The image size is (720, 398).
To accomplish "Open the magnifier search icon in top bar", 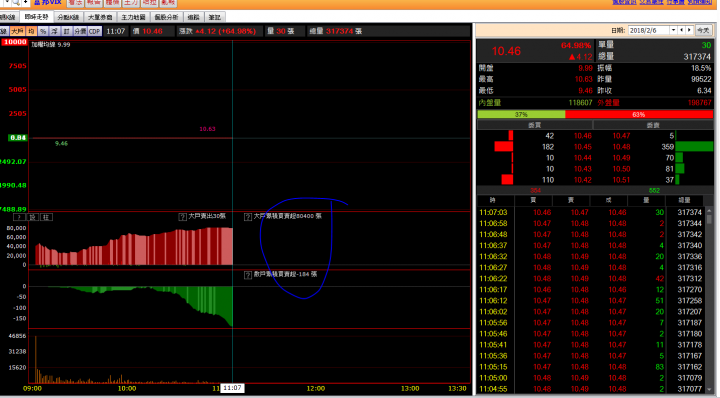I will 16,2.
